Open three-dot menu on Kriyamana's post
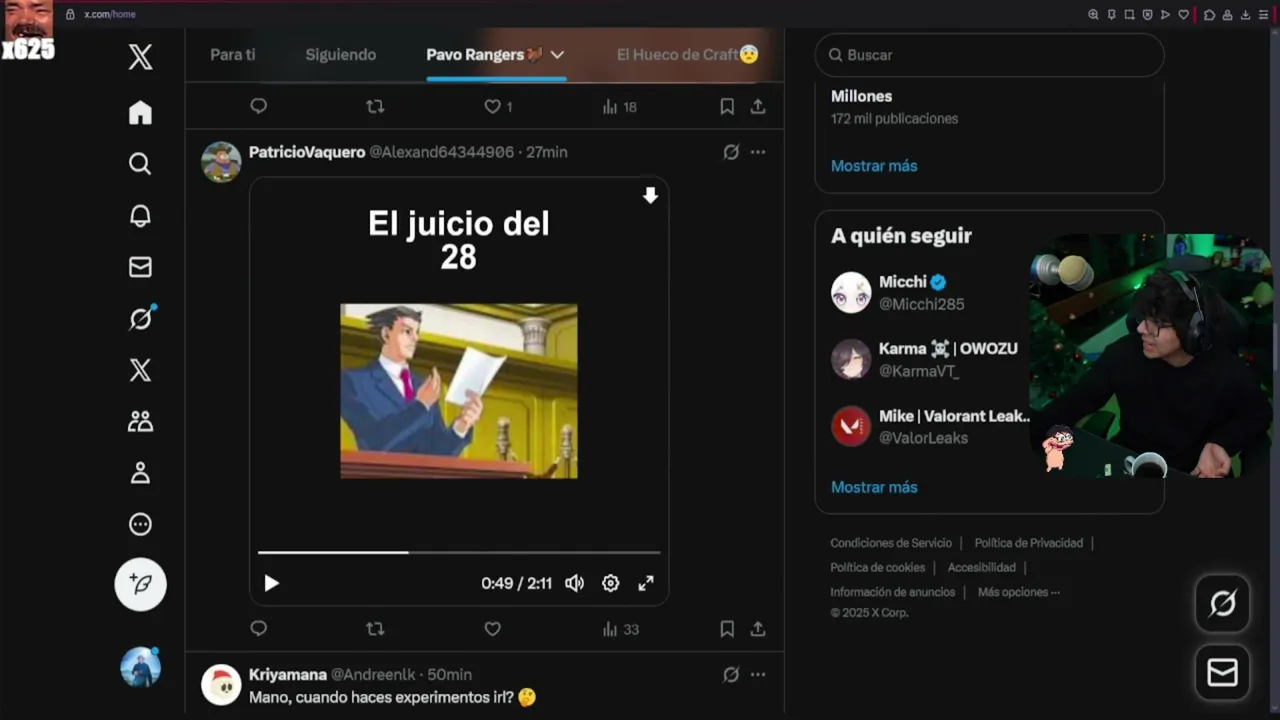The width and height of the screenshot is (1280, 720). 758,675
